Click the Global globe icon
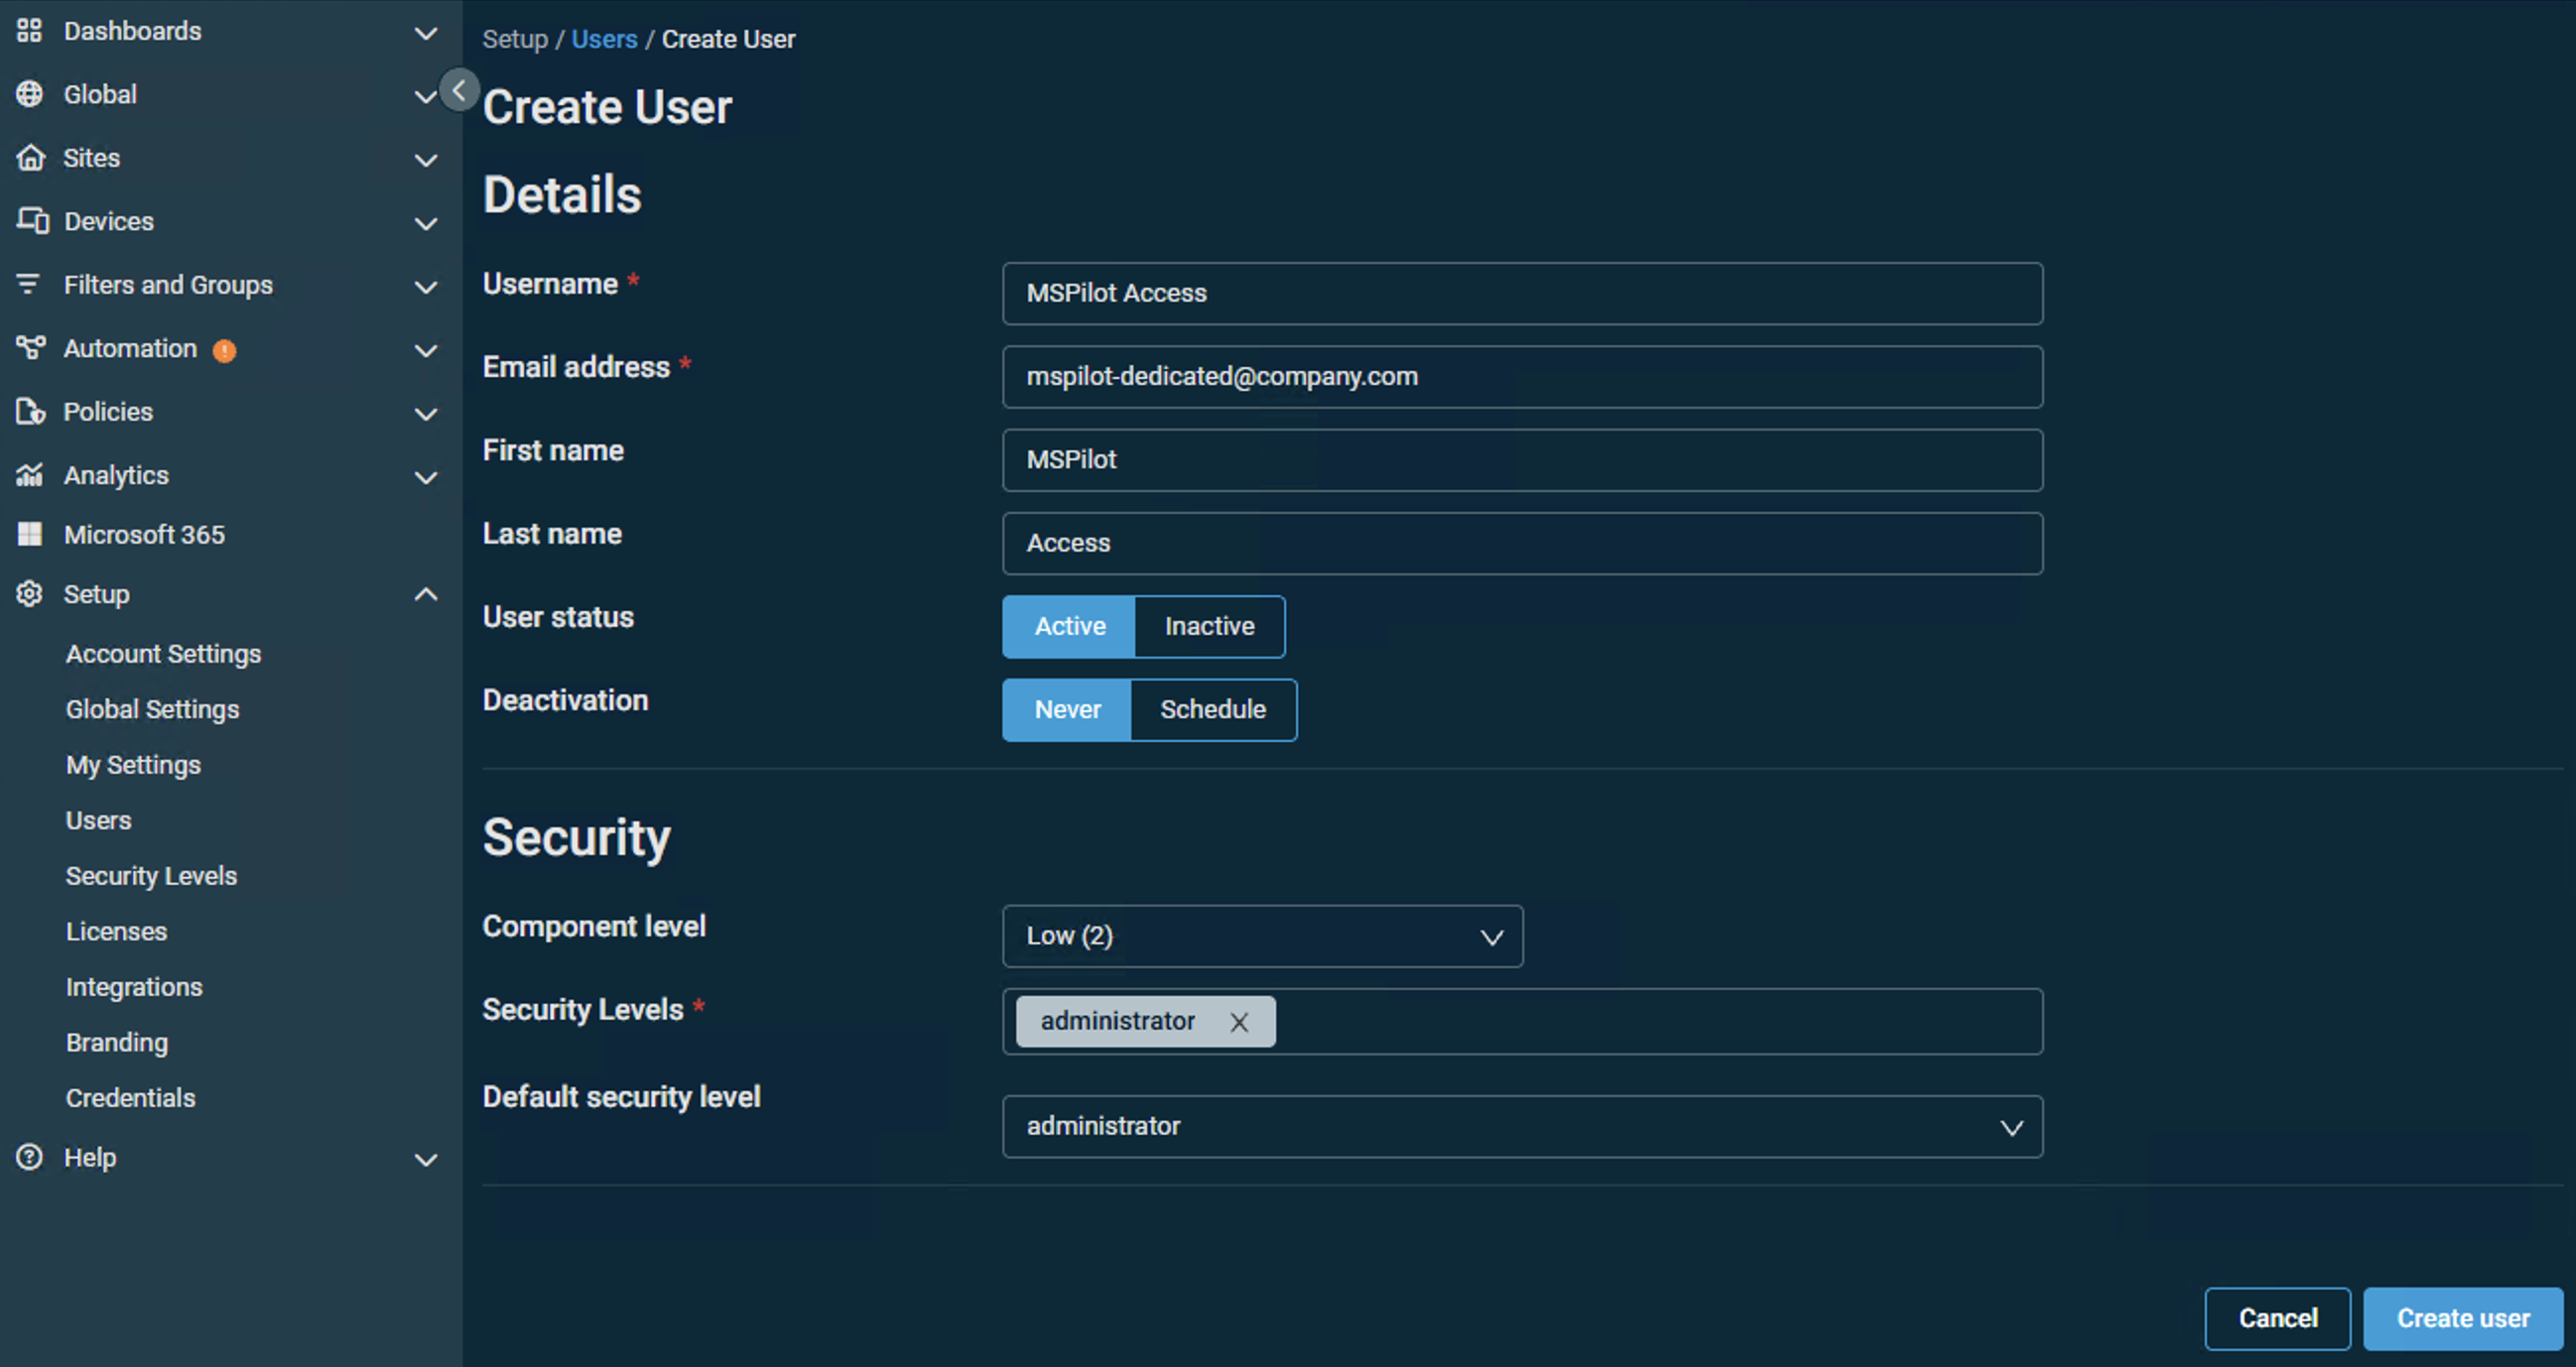 (x=30, y=94)
